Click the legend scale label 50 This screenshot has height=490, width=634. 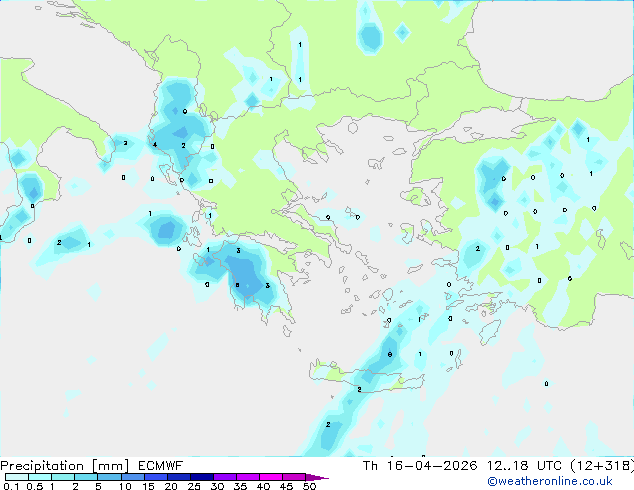click(x=309, y=486)
